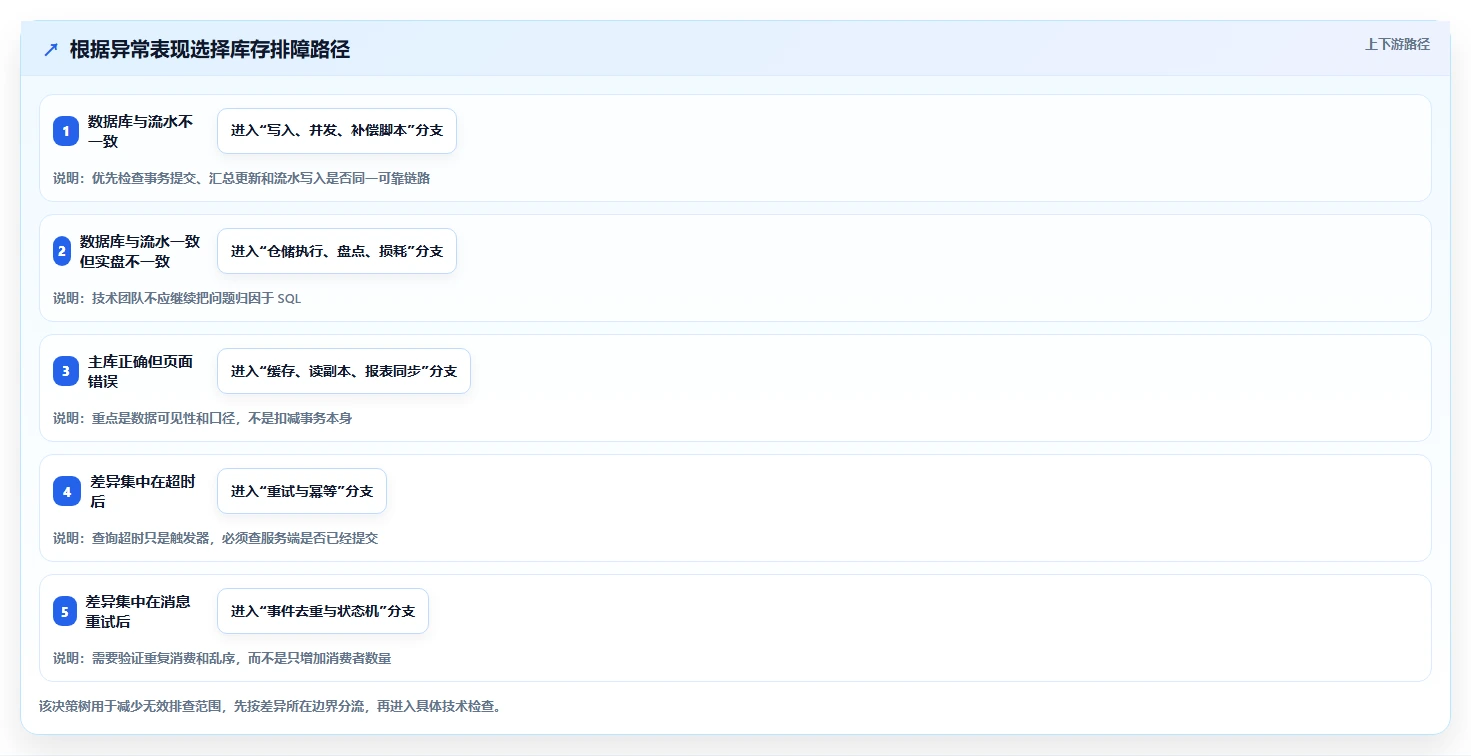Screen dimensions: 1471x756
Task: Click the arrow icon beside the troubleshooting title
Action: pyautogui.click(x=51, y=49)
